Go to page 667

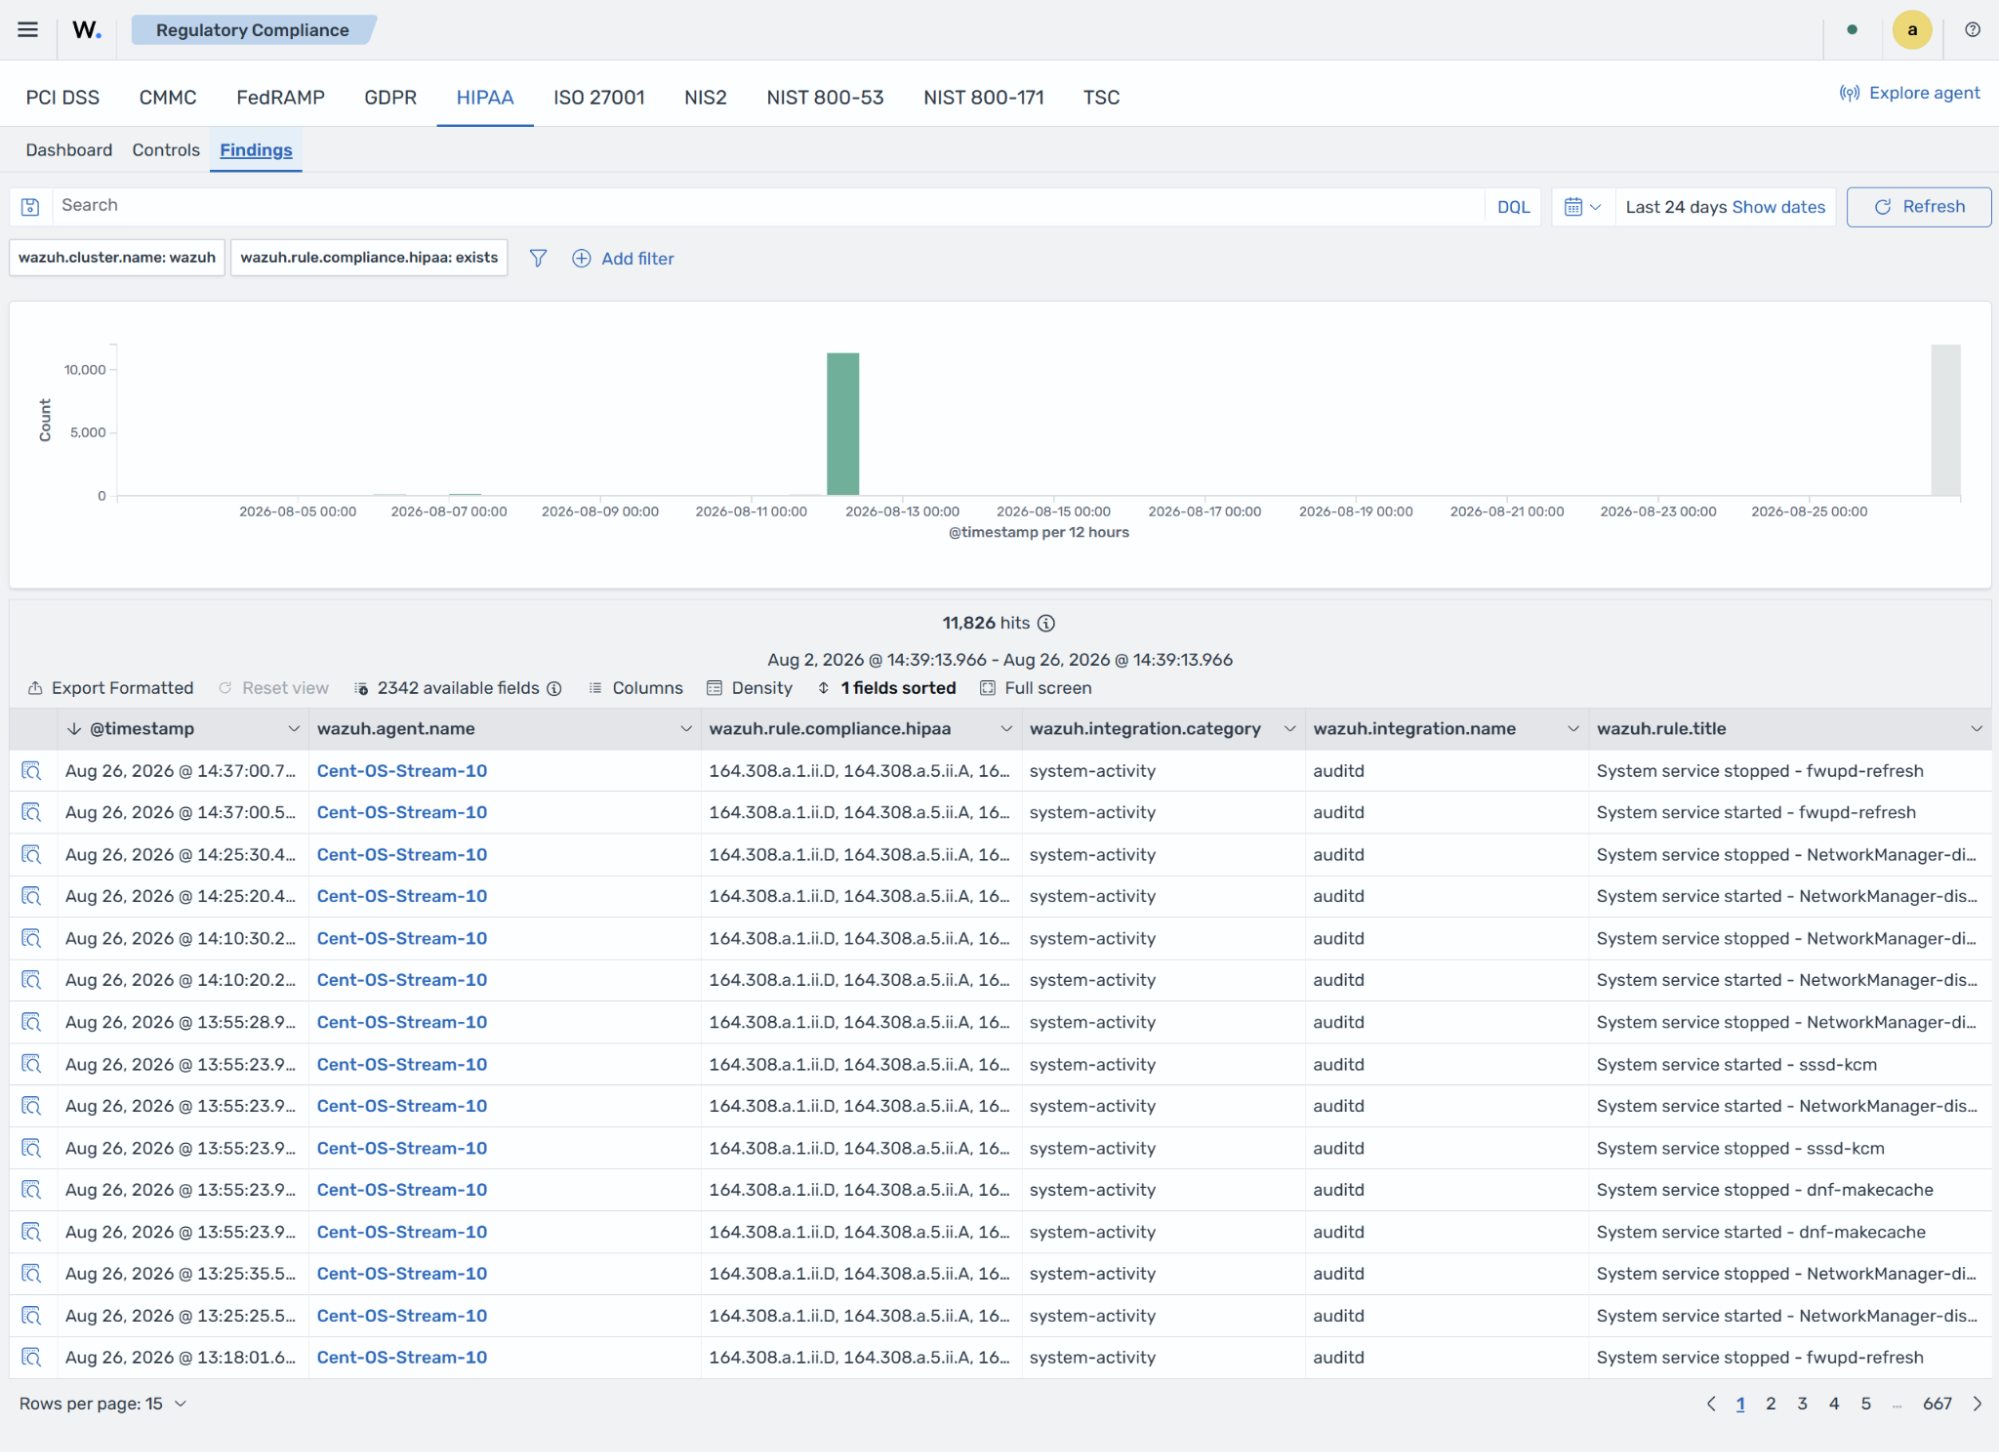click(x=1937, y=1404)
